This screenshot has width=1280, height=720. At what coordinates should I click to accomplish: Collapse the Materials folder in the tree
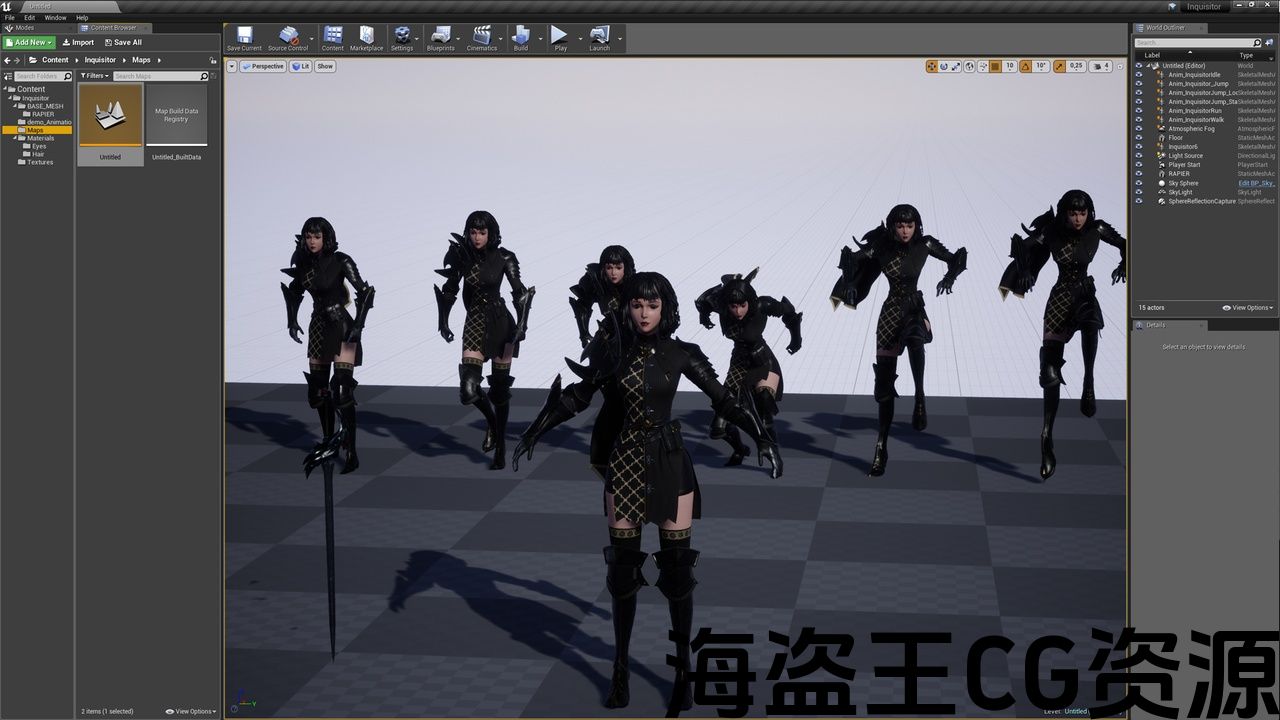[15, 138]
